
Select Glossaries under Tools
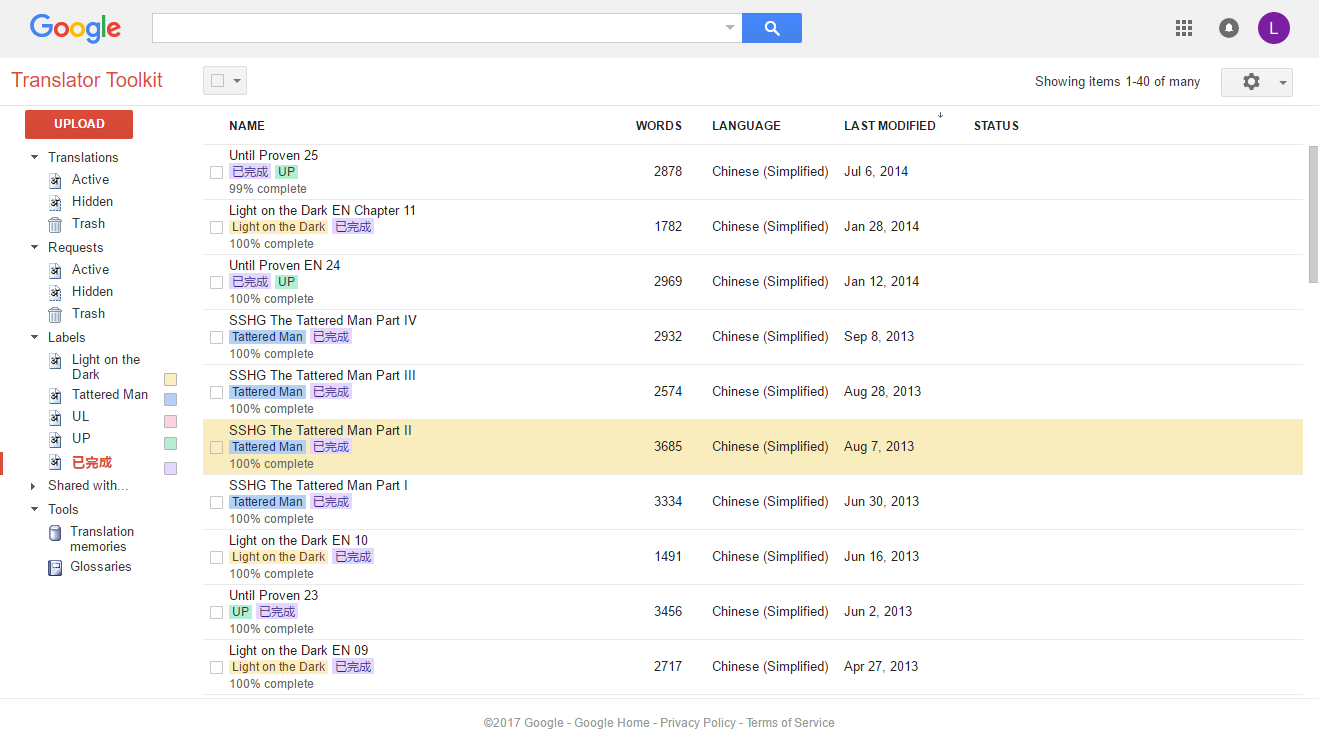point(101,567)
